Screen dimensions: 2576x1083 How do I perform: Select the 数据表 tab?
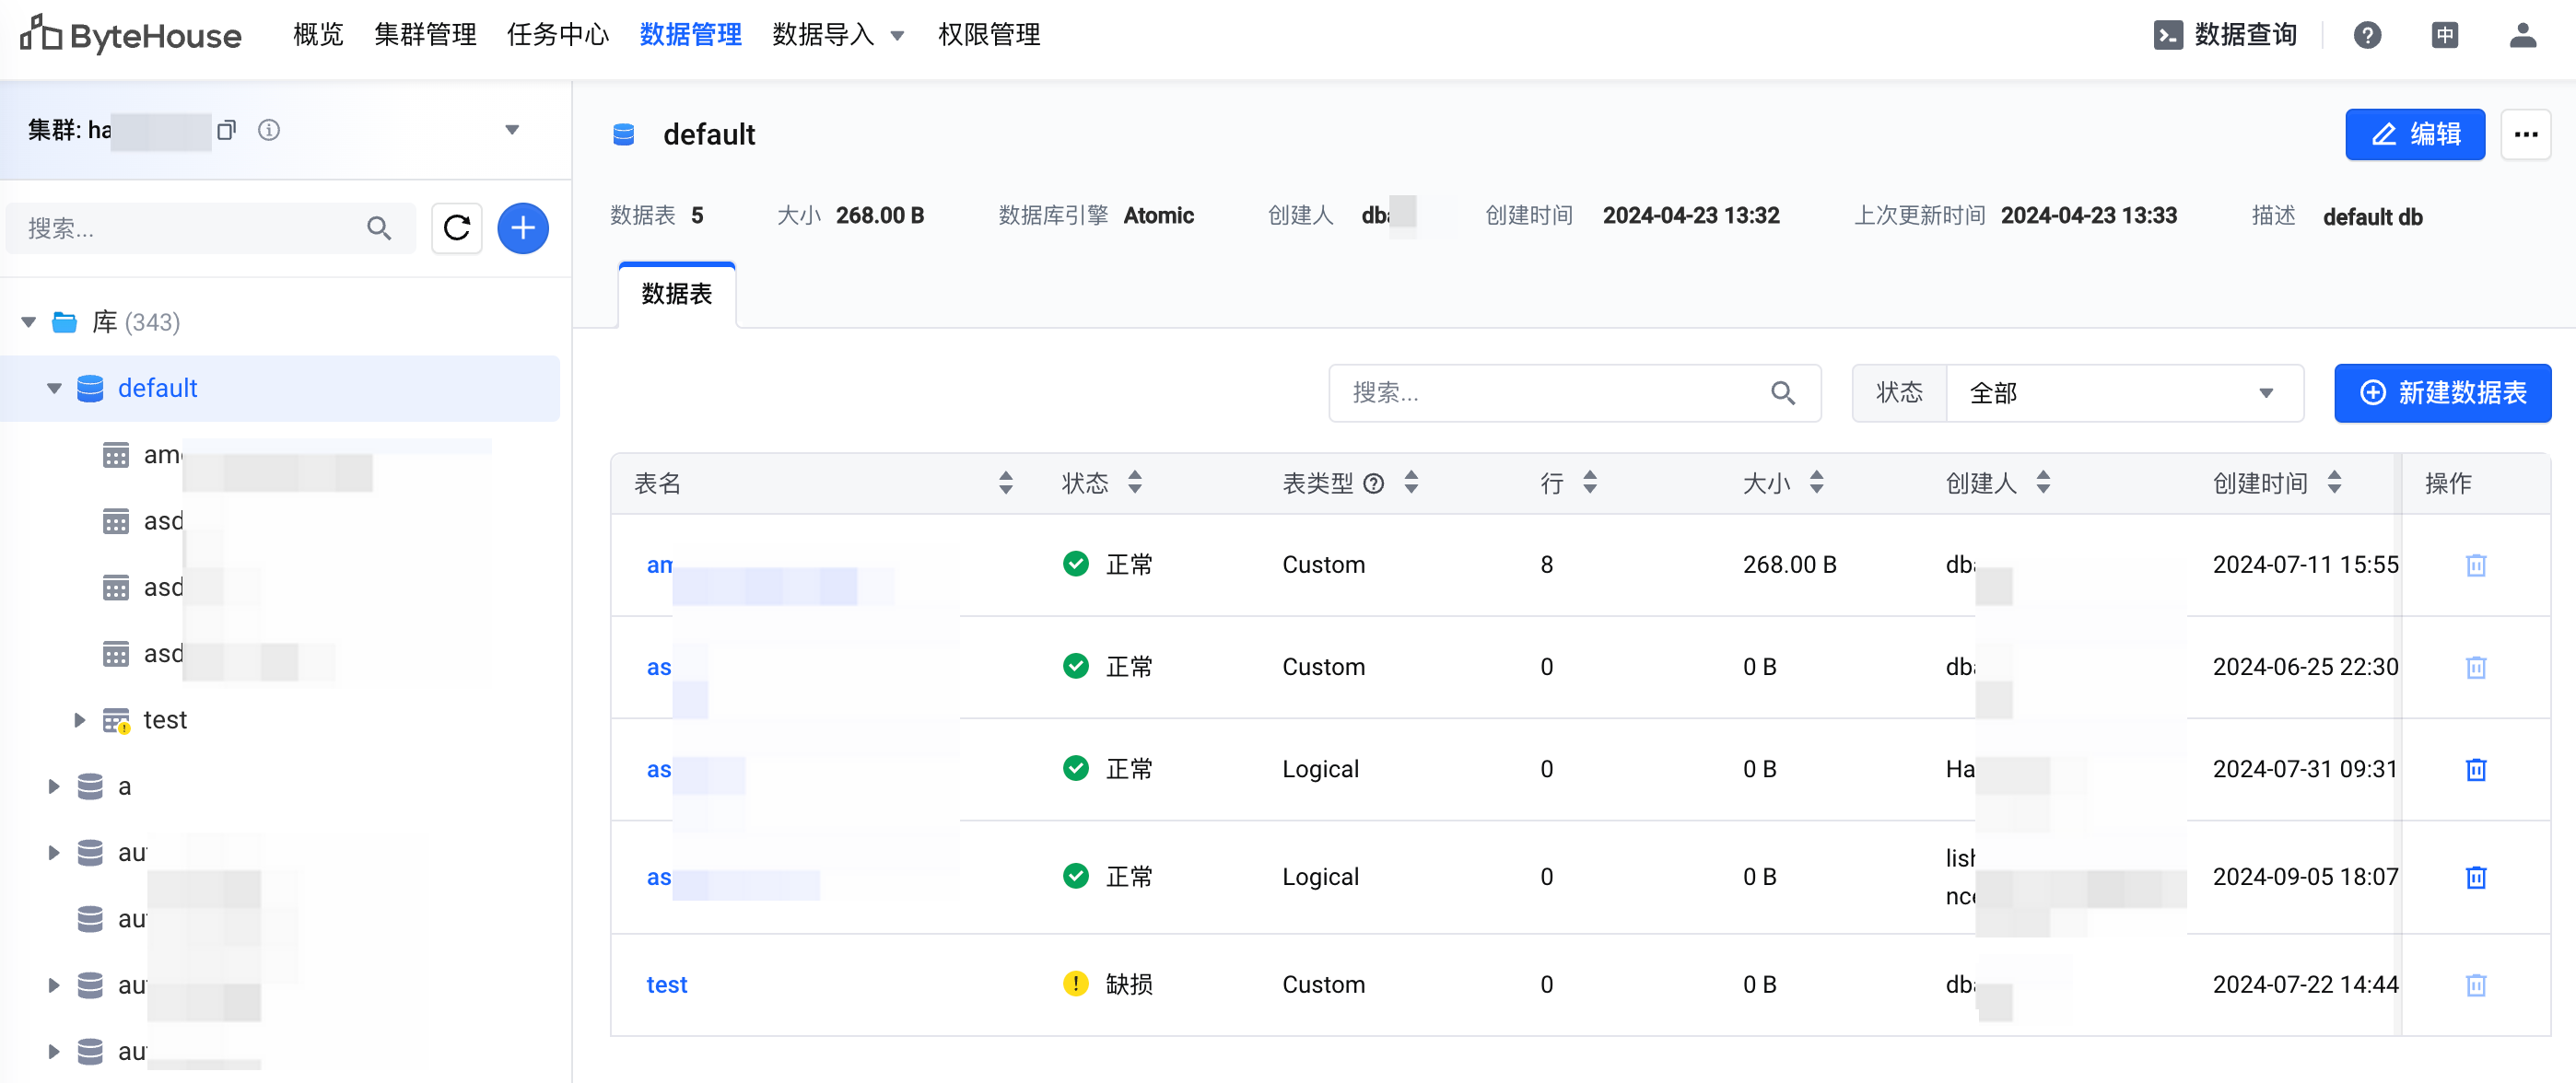coord(677,294)
